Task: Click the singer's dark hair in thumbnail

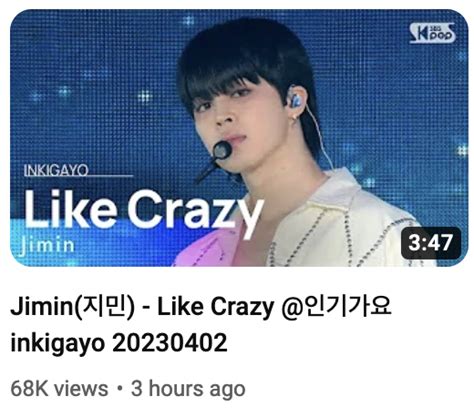Action: 247,53
